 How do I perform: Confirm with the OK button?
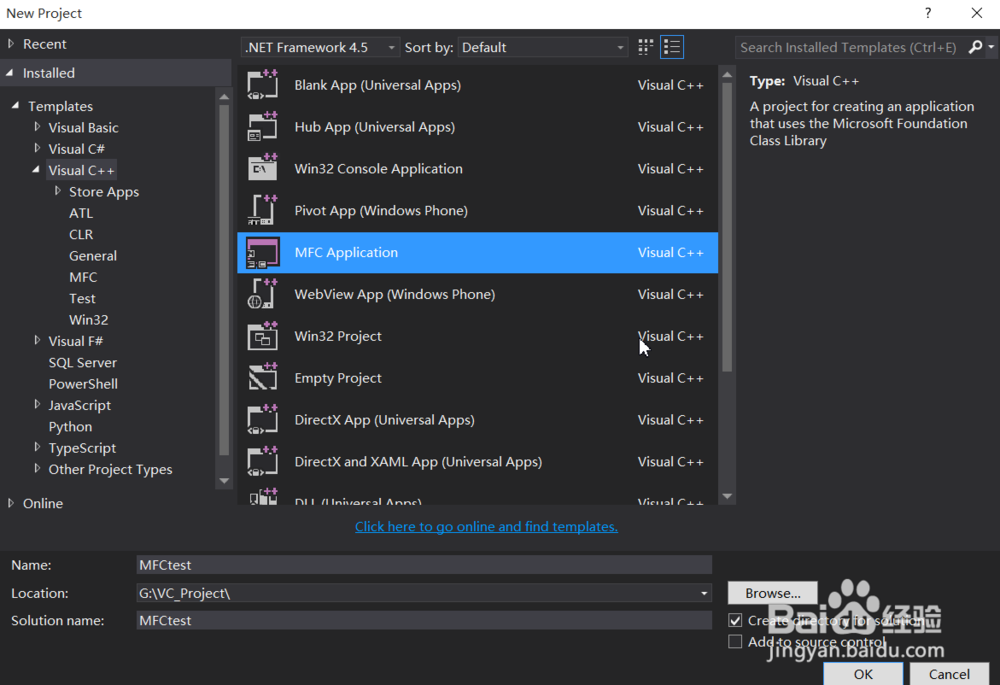tap(863, 674)
